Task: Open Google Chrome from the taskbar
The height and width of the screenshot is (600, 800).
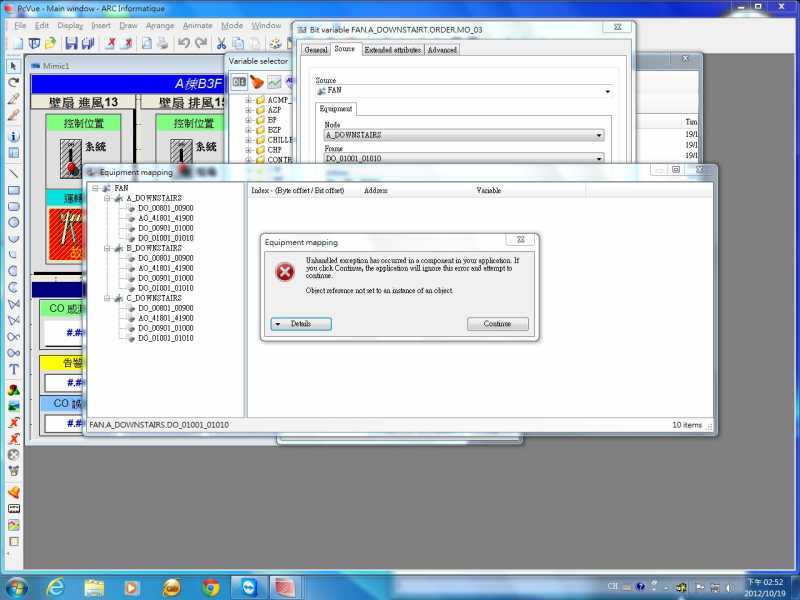Action: 210,587
